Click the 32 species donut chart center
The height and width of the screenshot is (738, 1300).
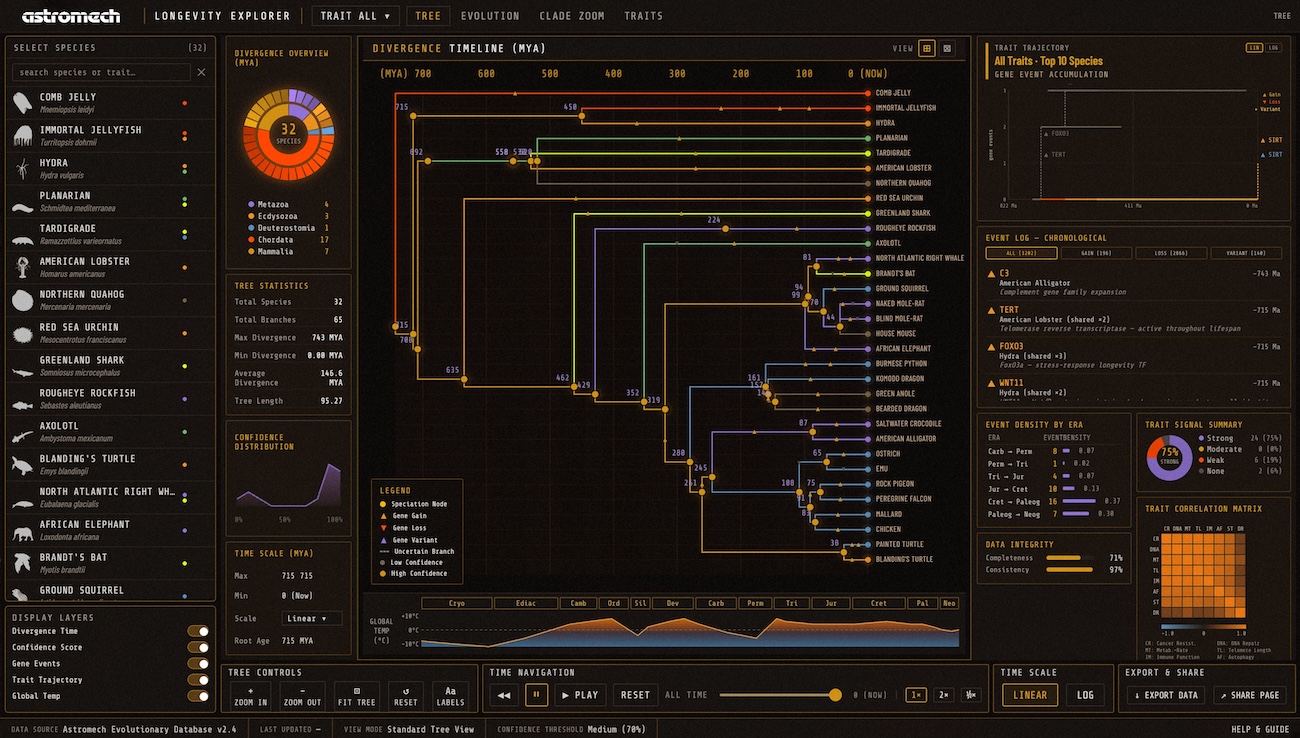[x=289, y=133]
